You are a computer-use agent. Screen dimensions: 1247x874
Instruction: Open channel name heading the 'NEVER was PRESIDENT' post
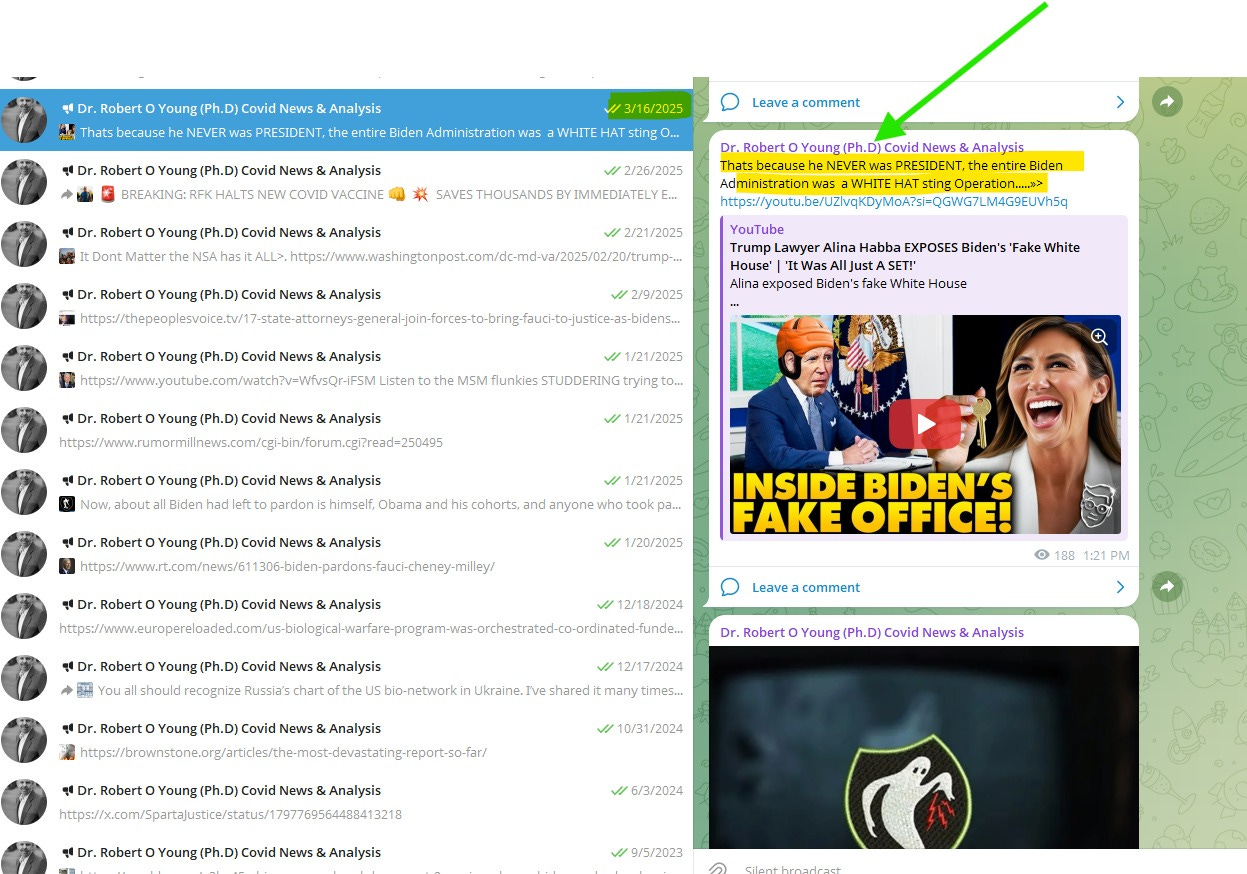pos(872,147)
